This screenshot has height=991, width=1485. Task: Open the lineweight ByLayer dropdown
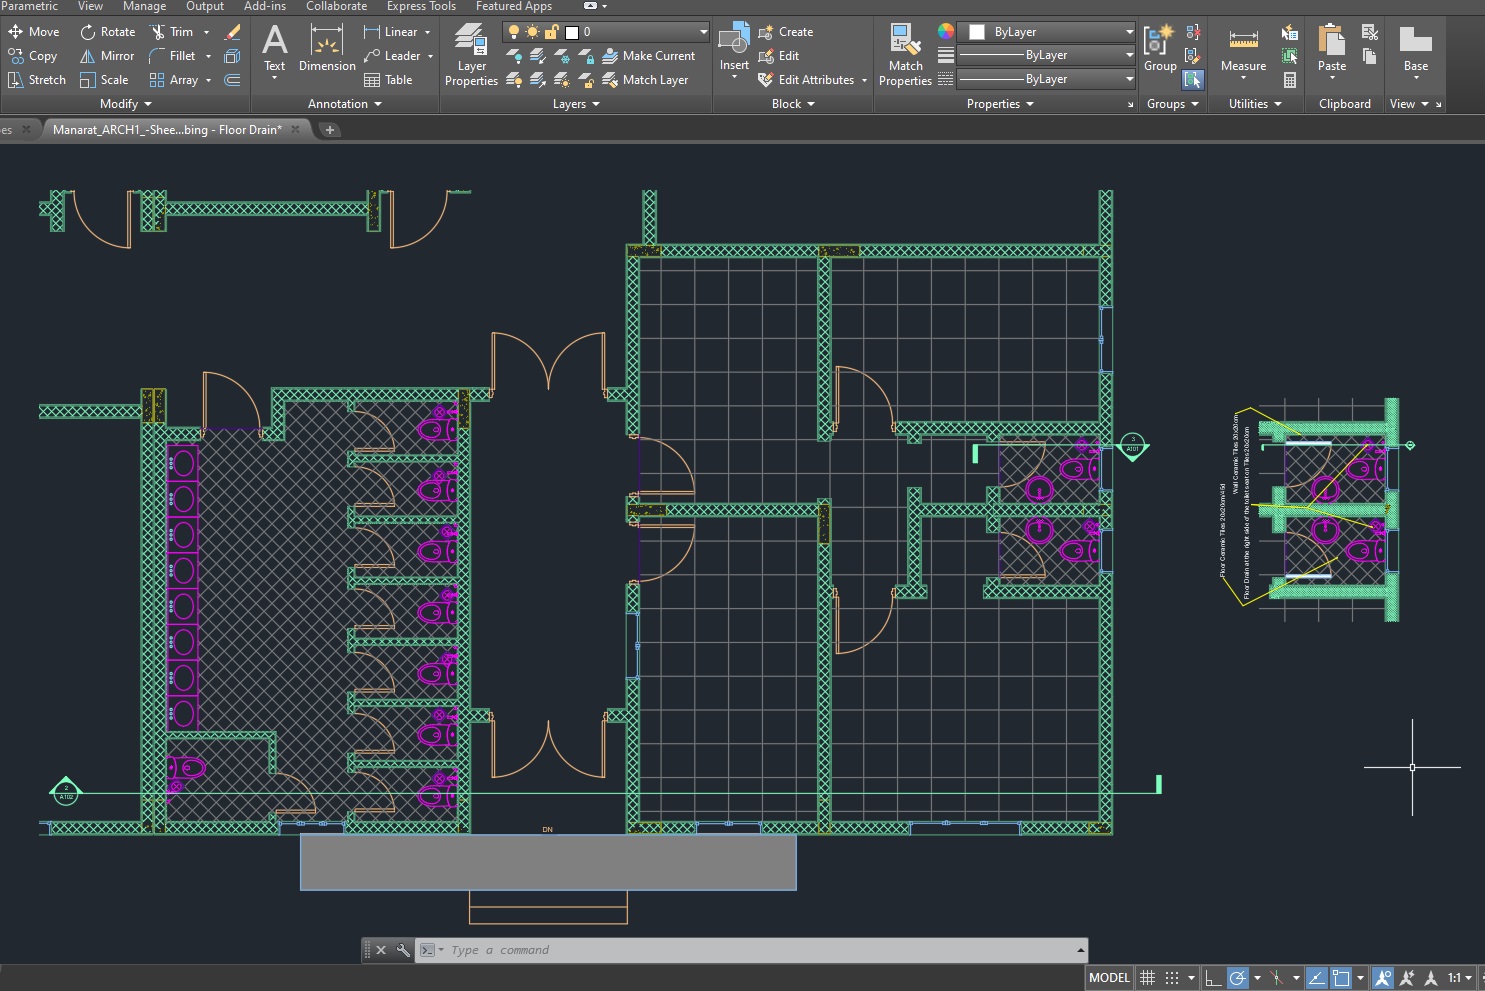(x=1046, y=55)
